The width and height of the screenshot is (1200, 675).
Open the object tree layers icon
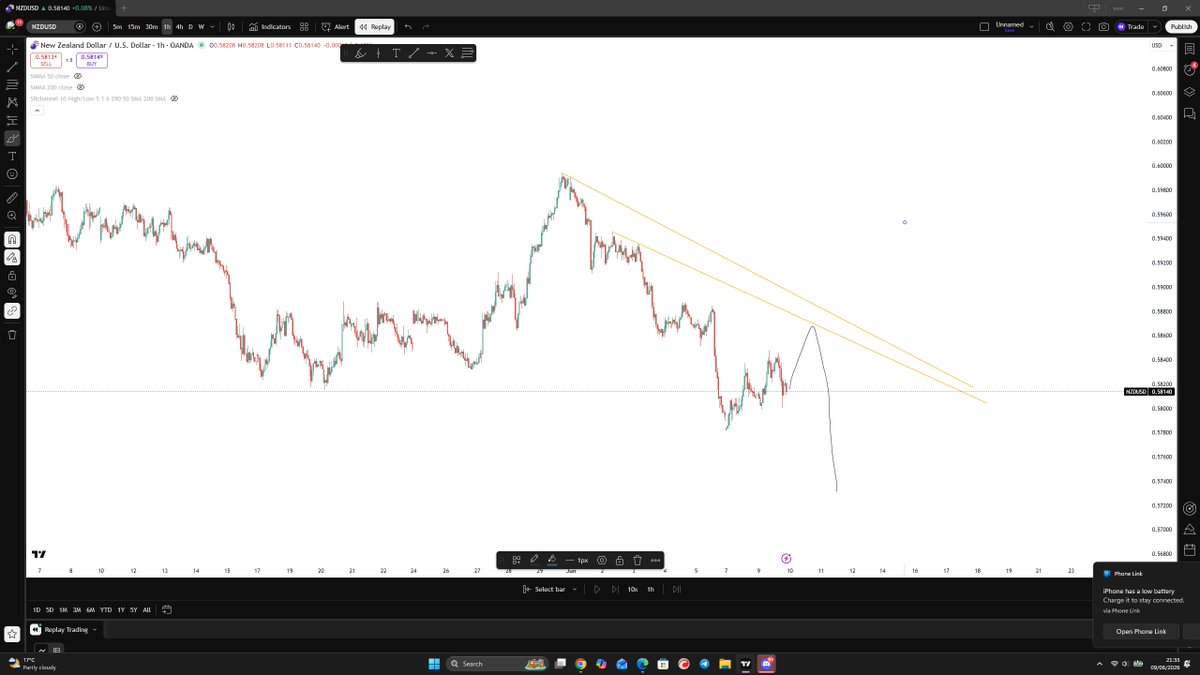pyautogui.click(x=1189, y=92)
